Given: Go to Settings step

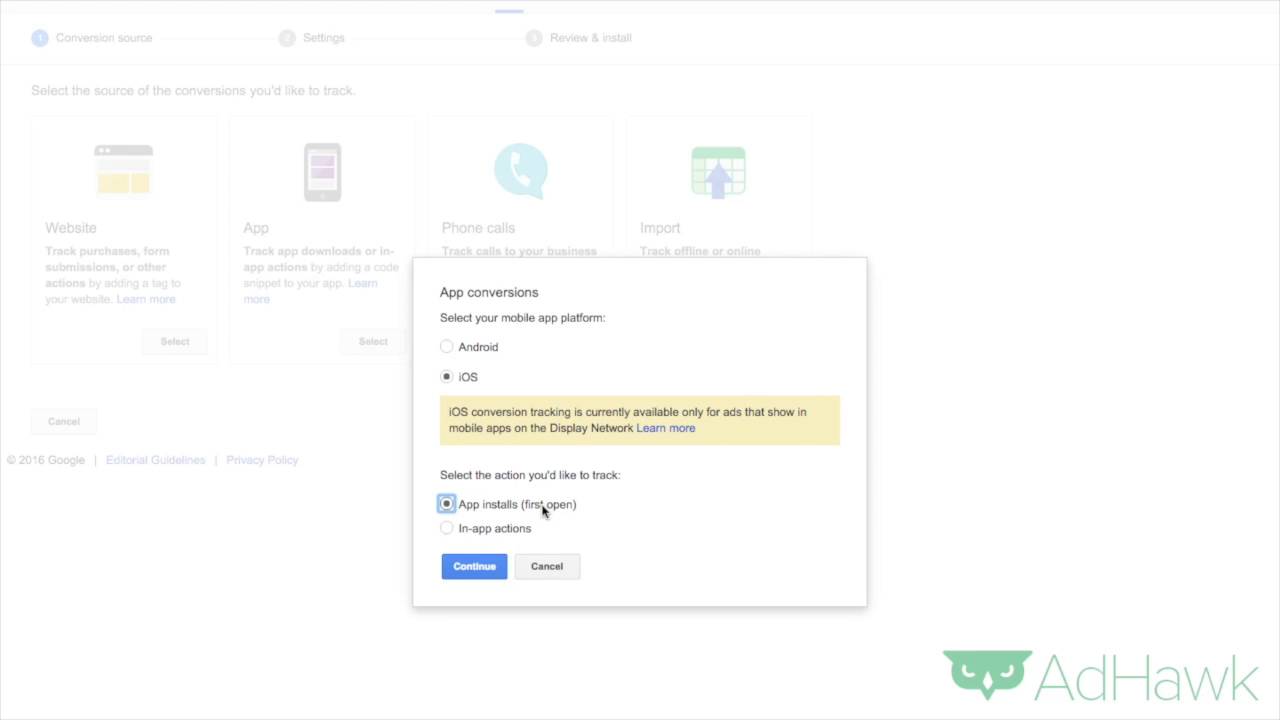Looking at the screenshot, I should [312, 38].
